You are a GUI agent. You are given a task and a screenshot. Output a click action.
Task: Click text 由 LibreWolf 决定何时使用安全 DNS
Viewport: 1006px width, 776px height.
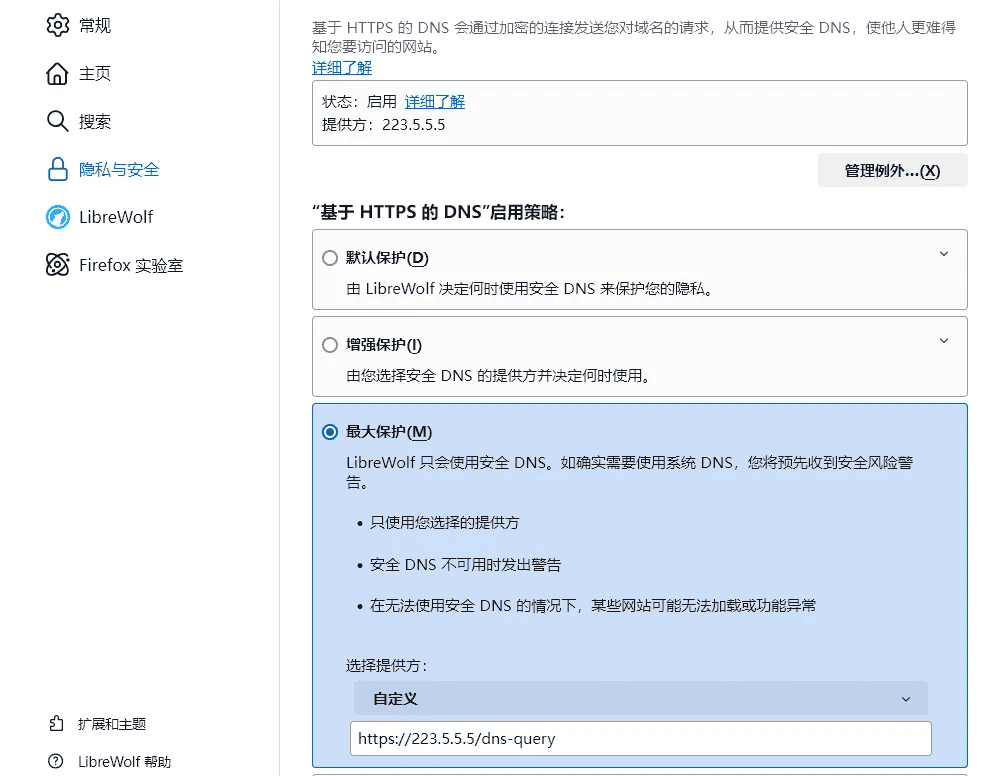(x=530, y=289)
